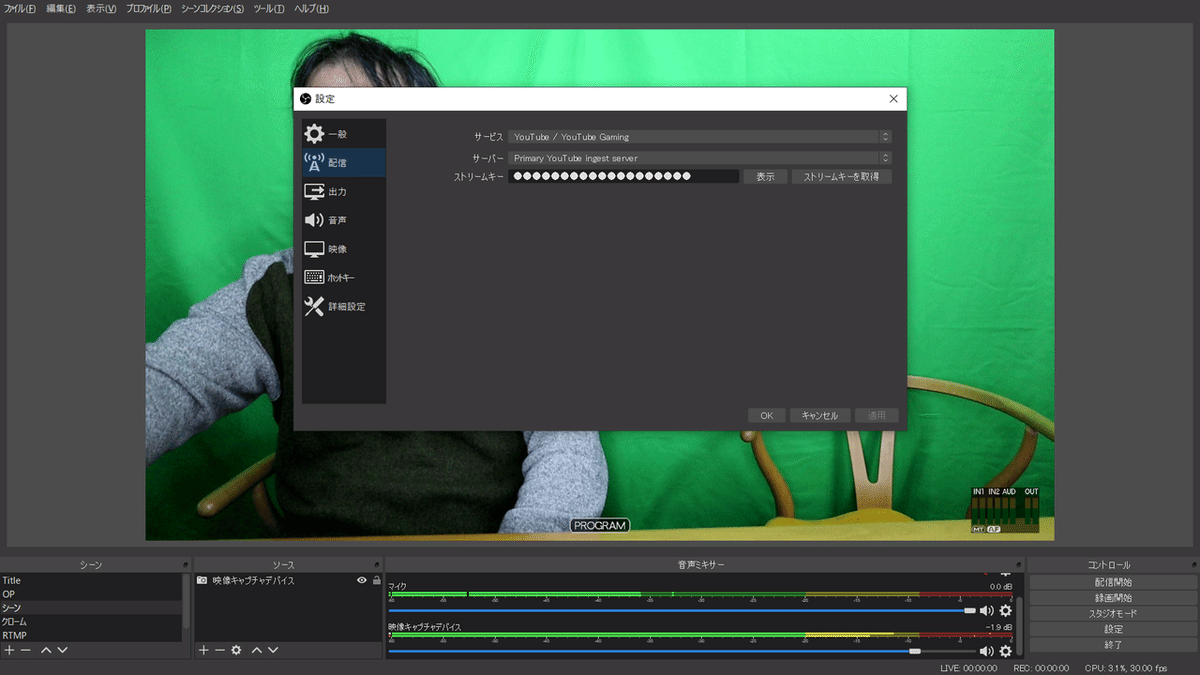Open マイク mixer gear settings
This screenshot has width=1200, height=675.
1006,610
